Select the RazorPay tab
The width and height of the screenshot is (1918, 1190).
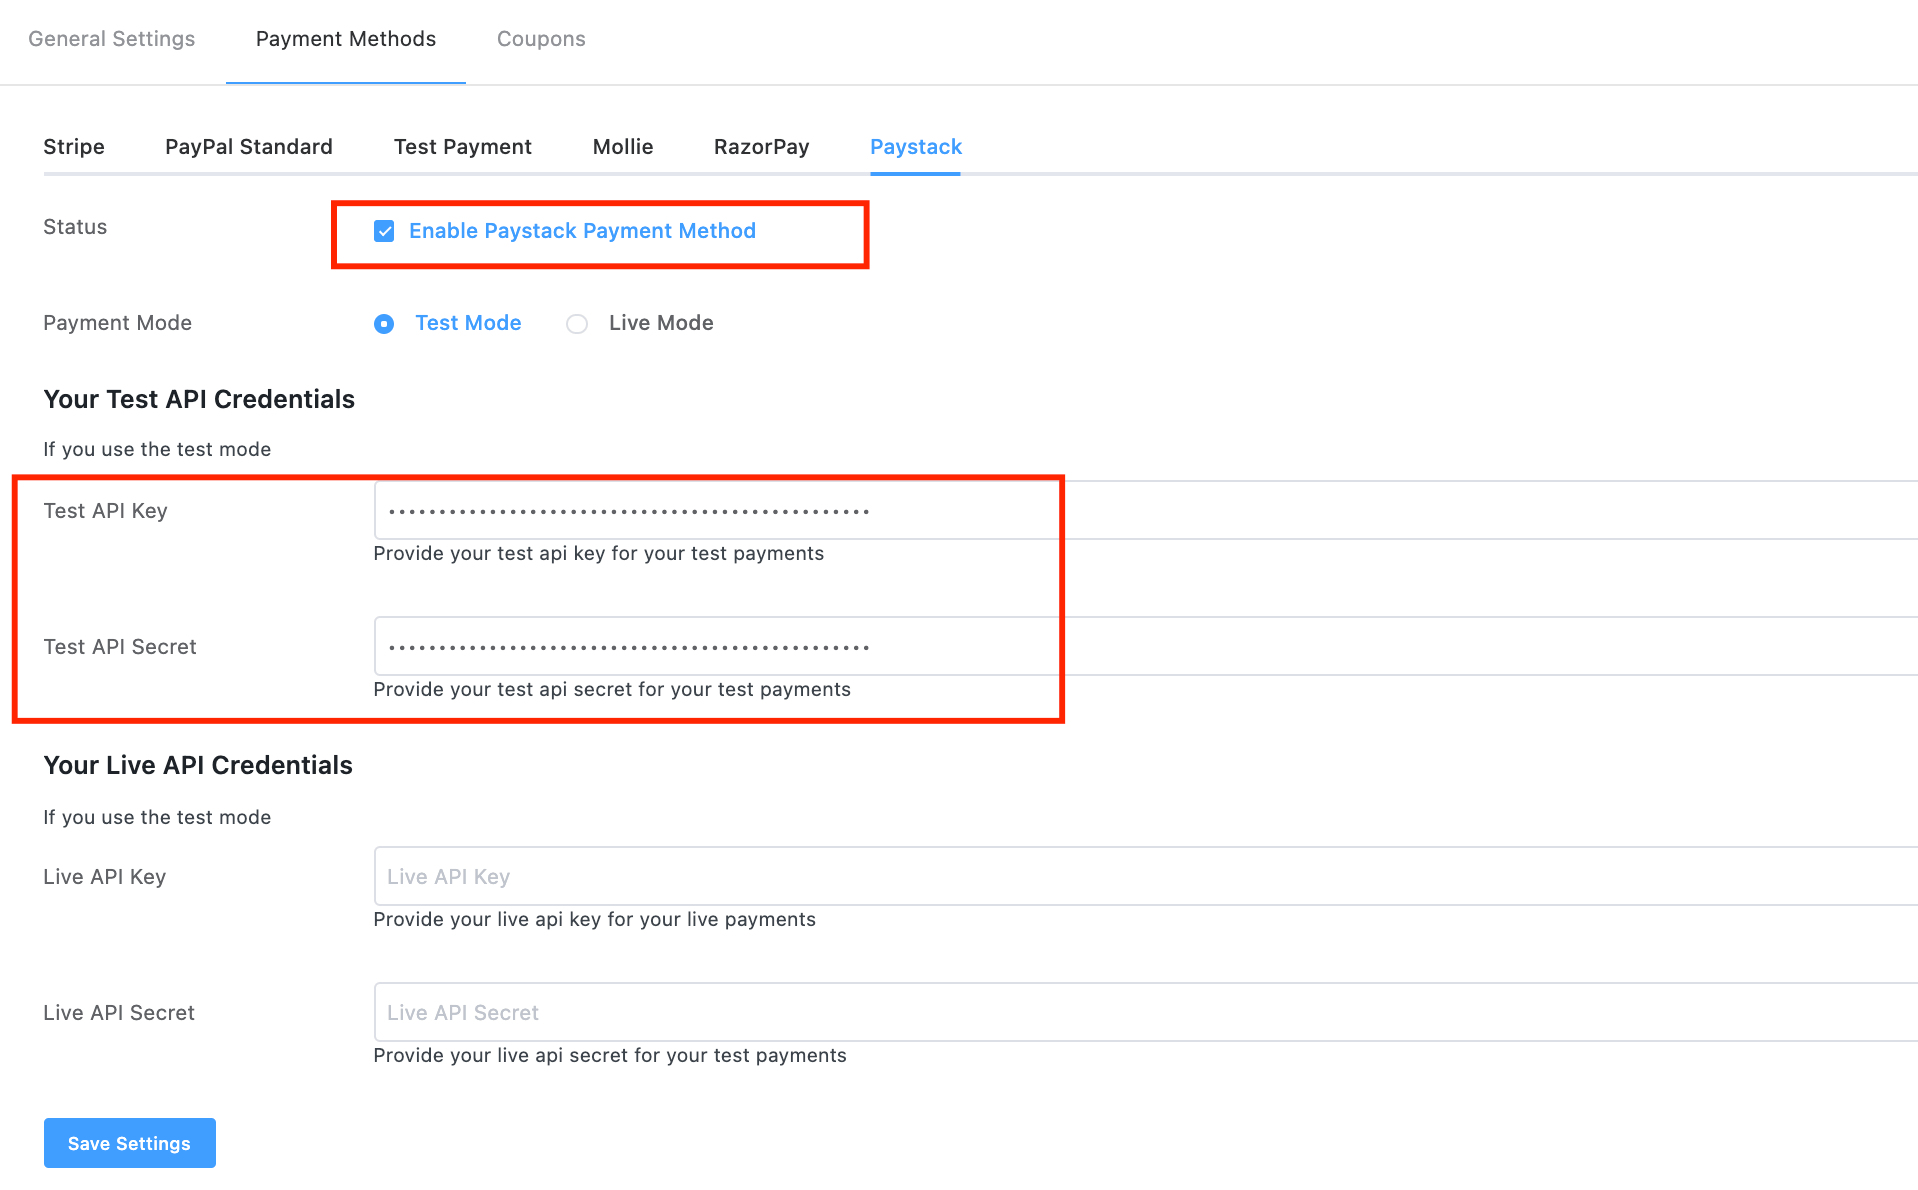point(762,147)
